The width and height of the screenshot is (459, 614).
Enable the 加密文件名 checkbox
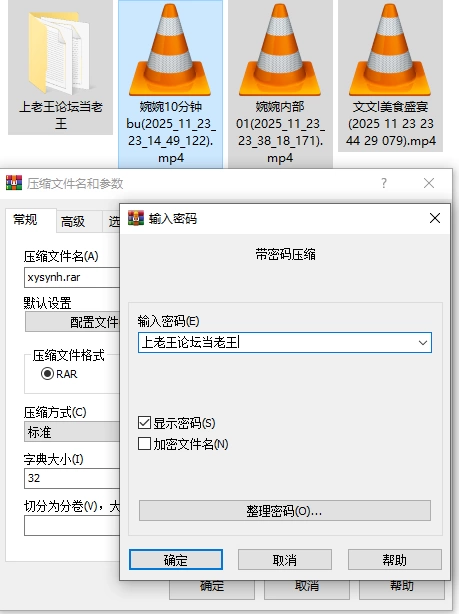145,444
